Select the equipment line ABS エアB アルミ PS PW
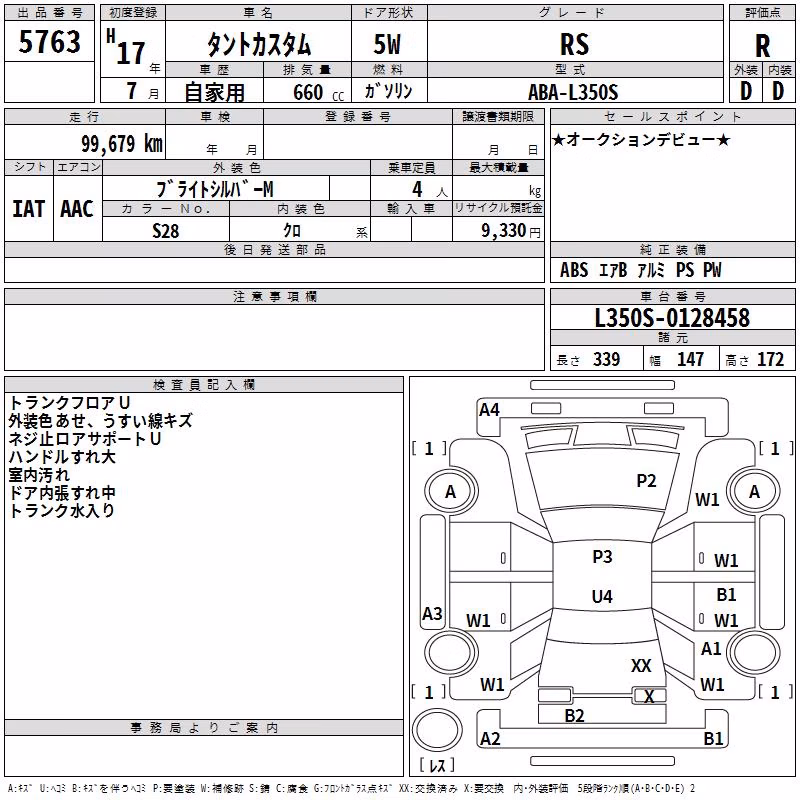Screen dimensions: 800x800 click(641, 270)
